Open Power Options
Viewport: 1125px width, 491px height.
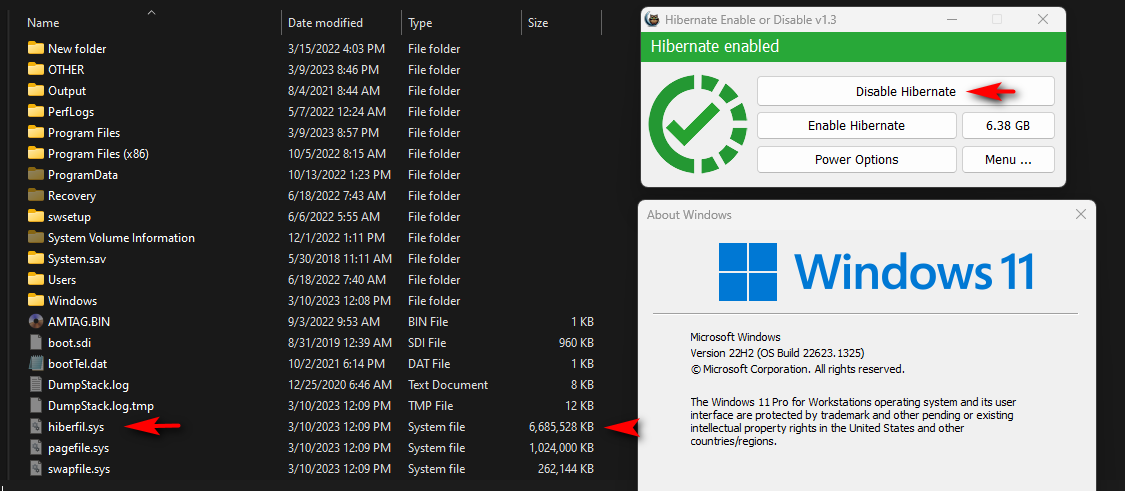pos(857,159)
